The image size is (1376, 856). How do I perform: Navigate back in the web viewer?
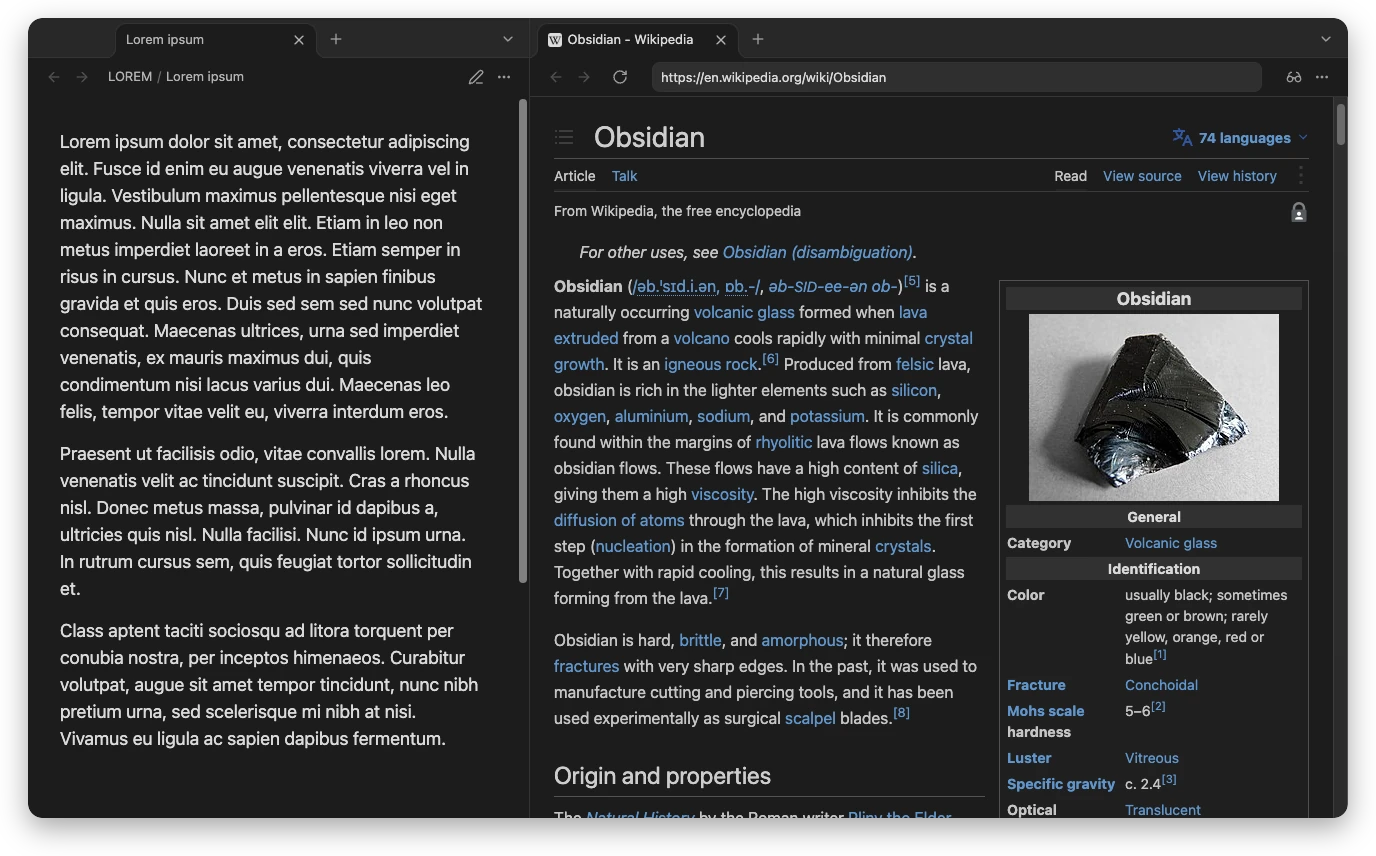click(x=556, y=77)
